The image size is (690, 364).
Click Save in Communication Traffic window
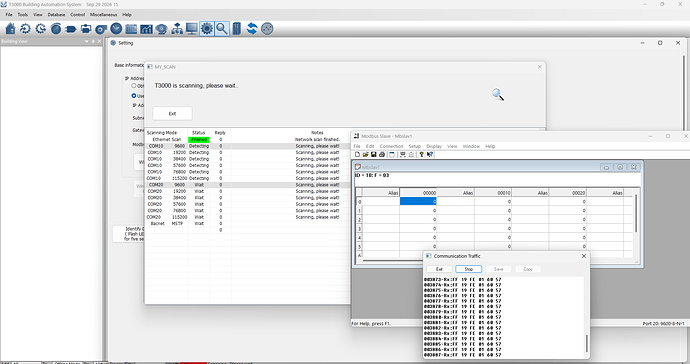(498, 269)
